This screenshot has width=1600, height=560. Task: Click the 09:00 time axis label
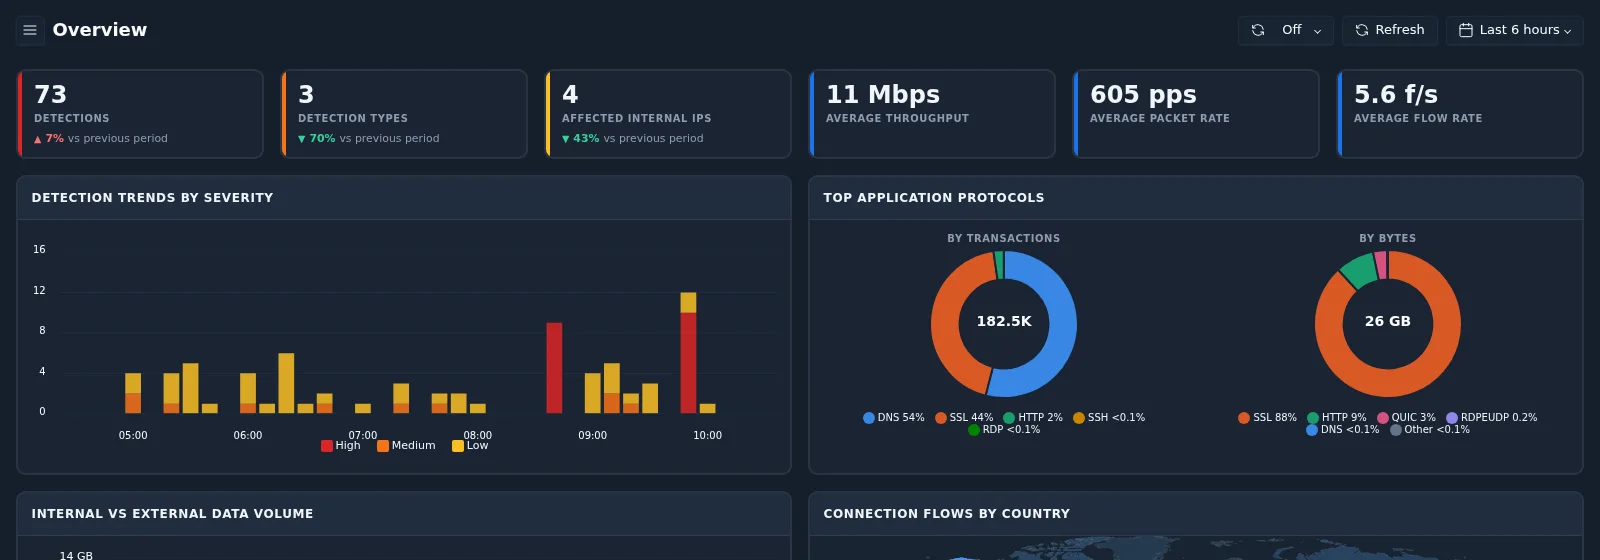[x=593, y=436]
